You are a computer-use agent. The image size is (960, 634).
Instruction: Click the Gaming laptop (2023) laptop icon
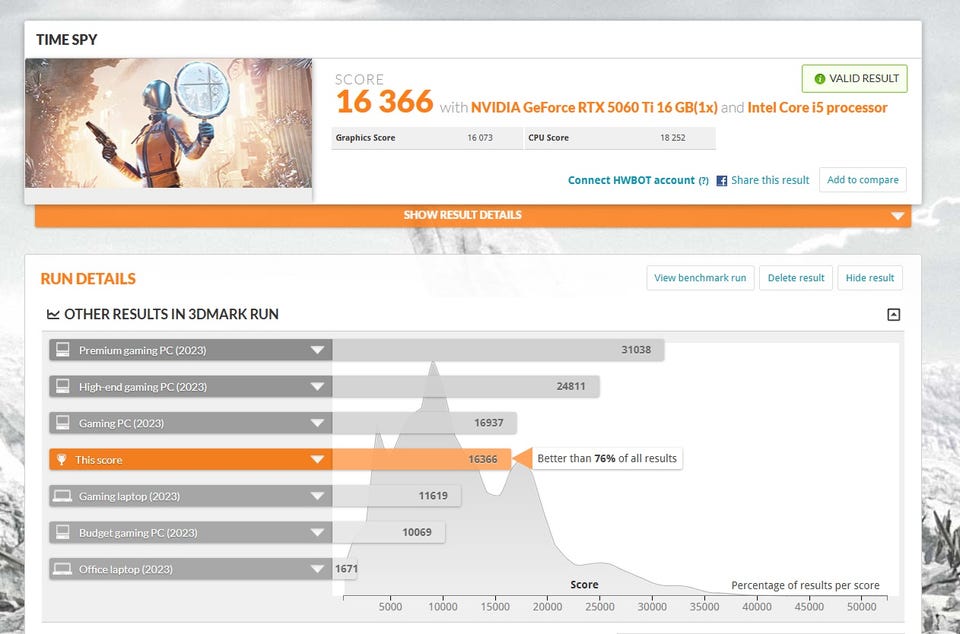point(62,496)
